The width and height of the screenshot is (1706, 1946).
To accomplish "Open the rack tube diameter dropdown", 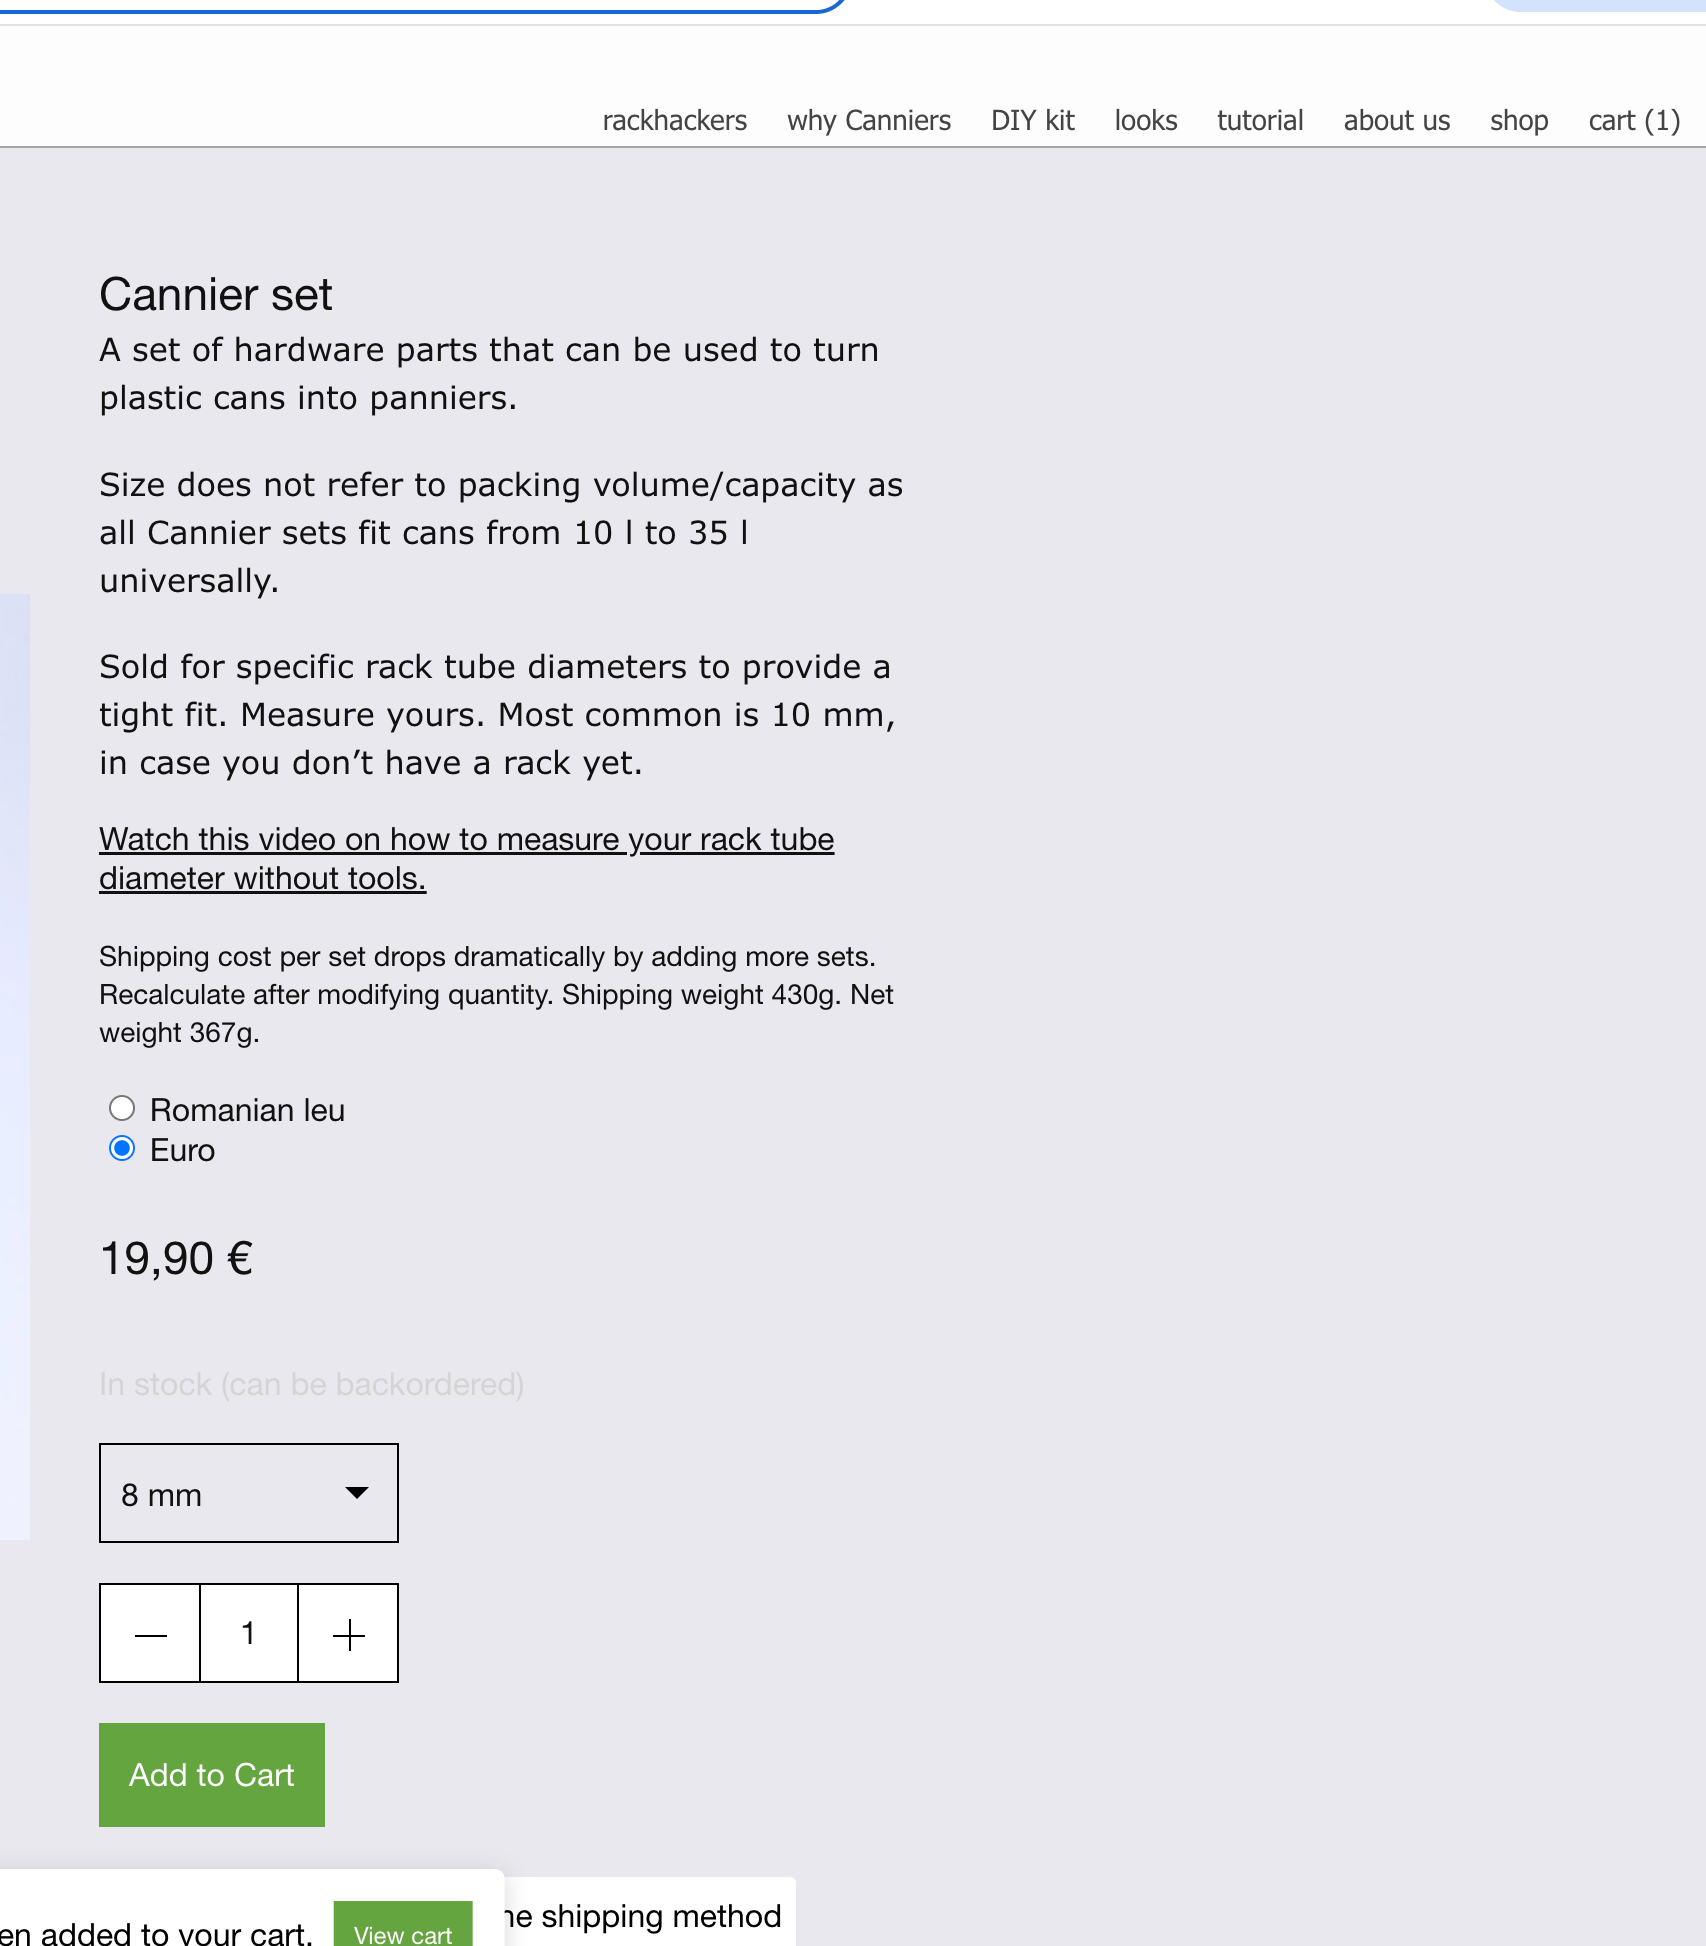I will [x=248, y=1493].
